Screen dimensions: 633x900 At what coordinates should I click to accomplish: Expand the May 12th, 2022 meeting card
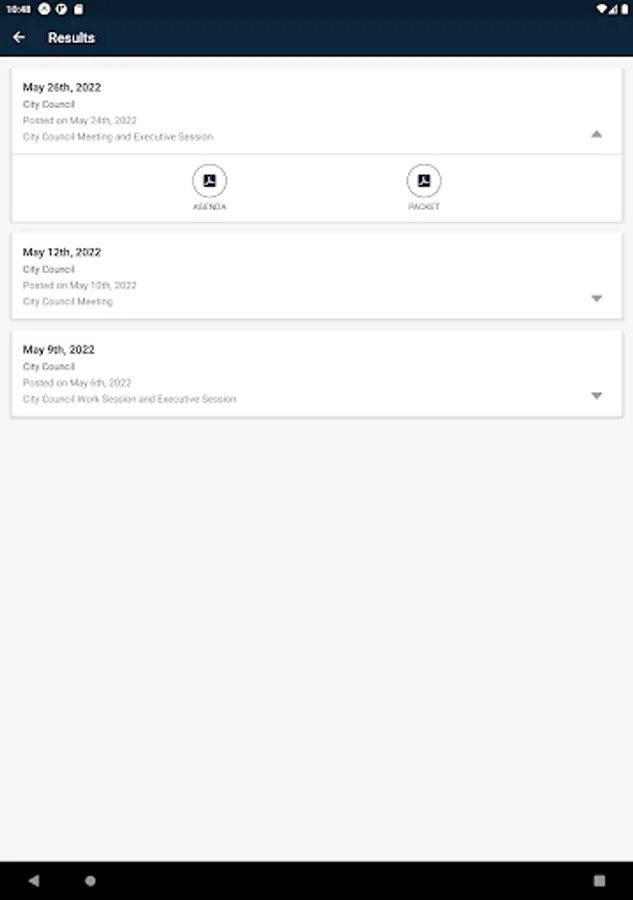coord(596,298)
